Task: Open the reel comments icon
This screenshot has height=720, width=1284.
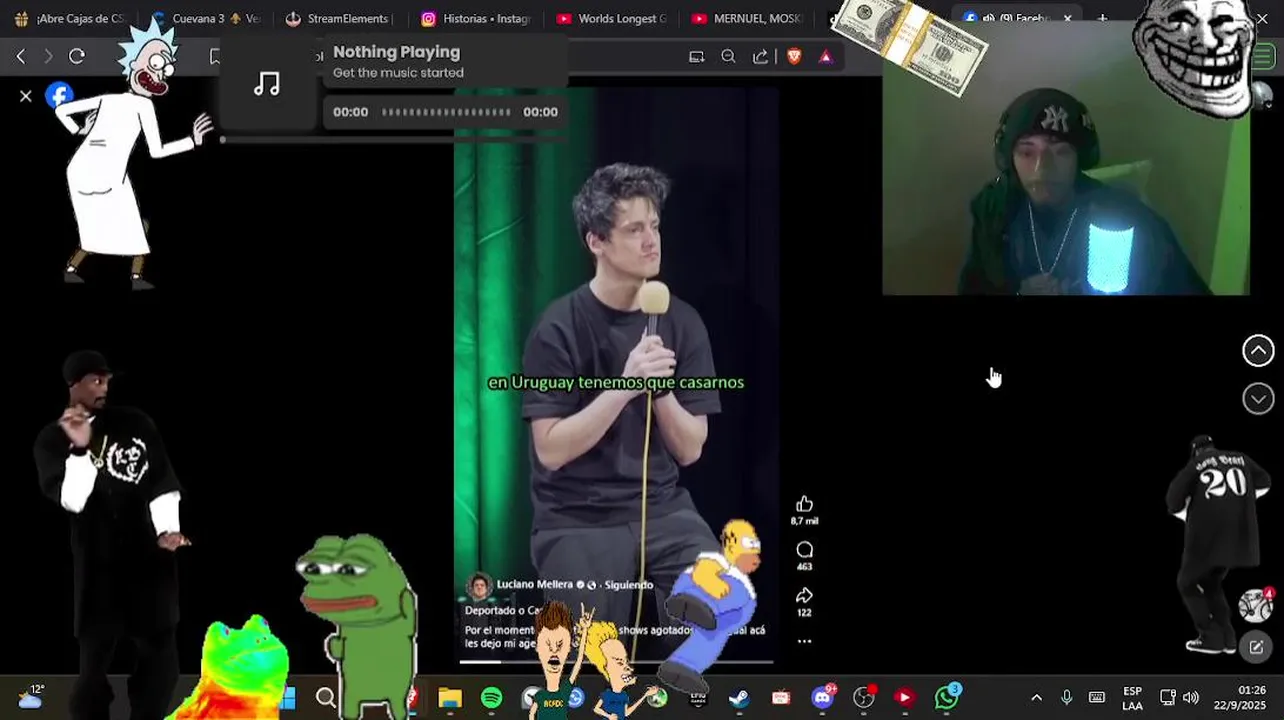Action: click(x=804, y=550)
